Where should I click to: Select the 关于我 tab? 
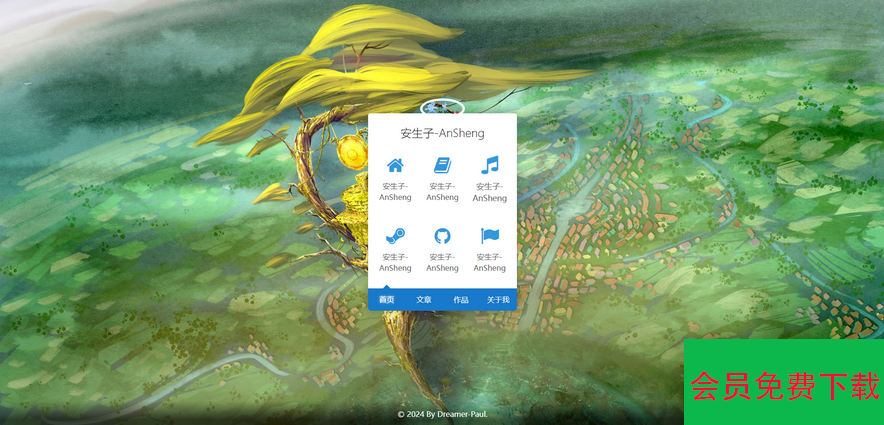click(498, 300)
